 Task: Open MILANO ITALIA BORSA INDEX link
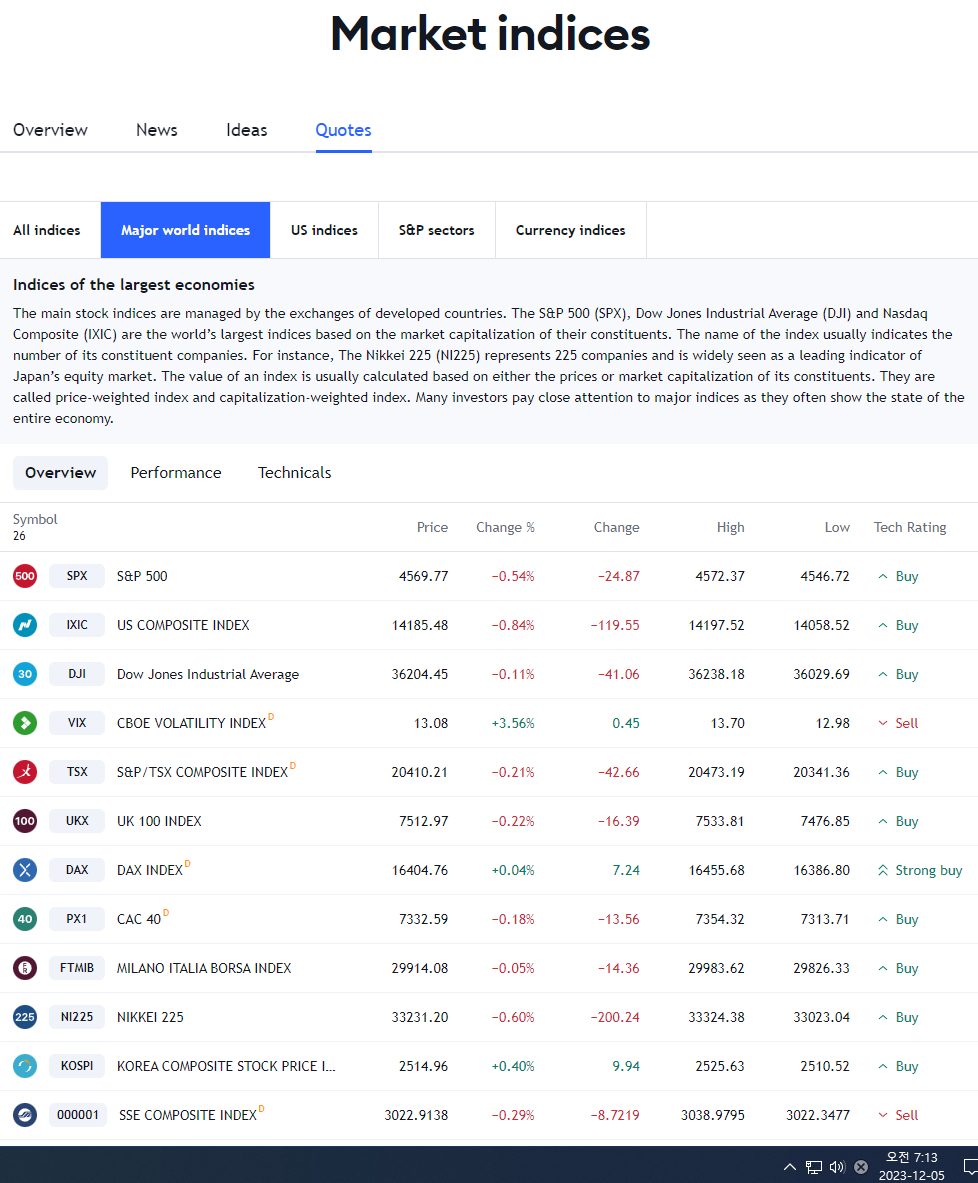(204, 969)
